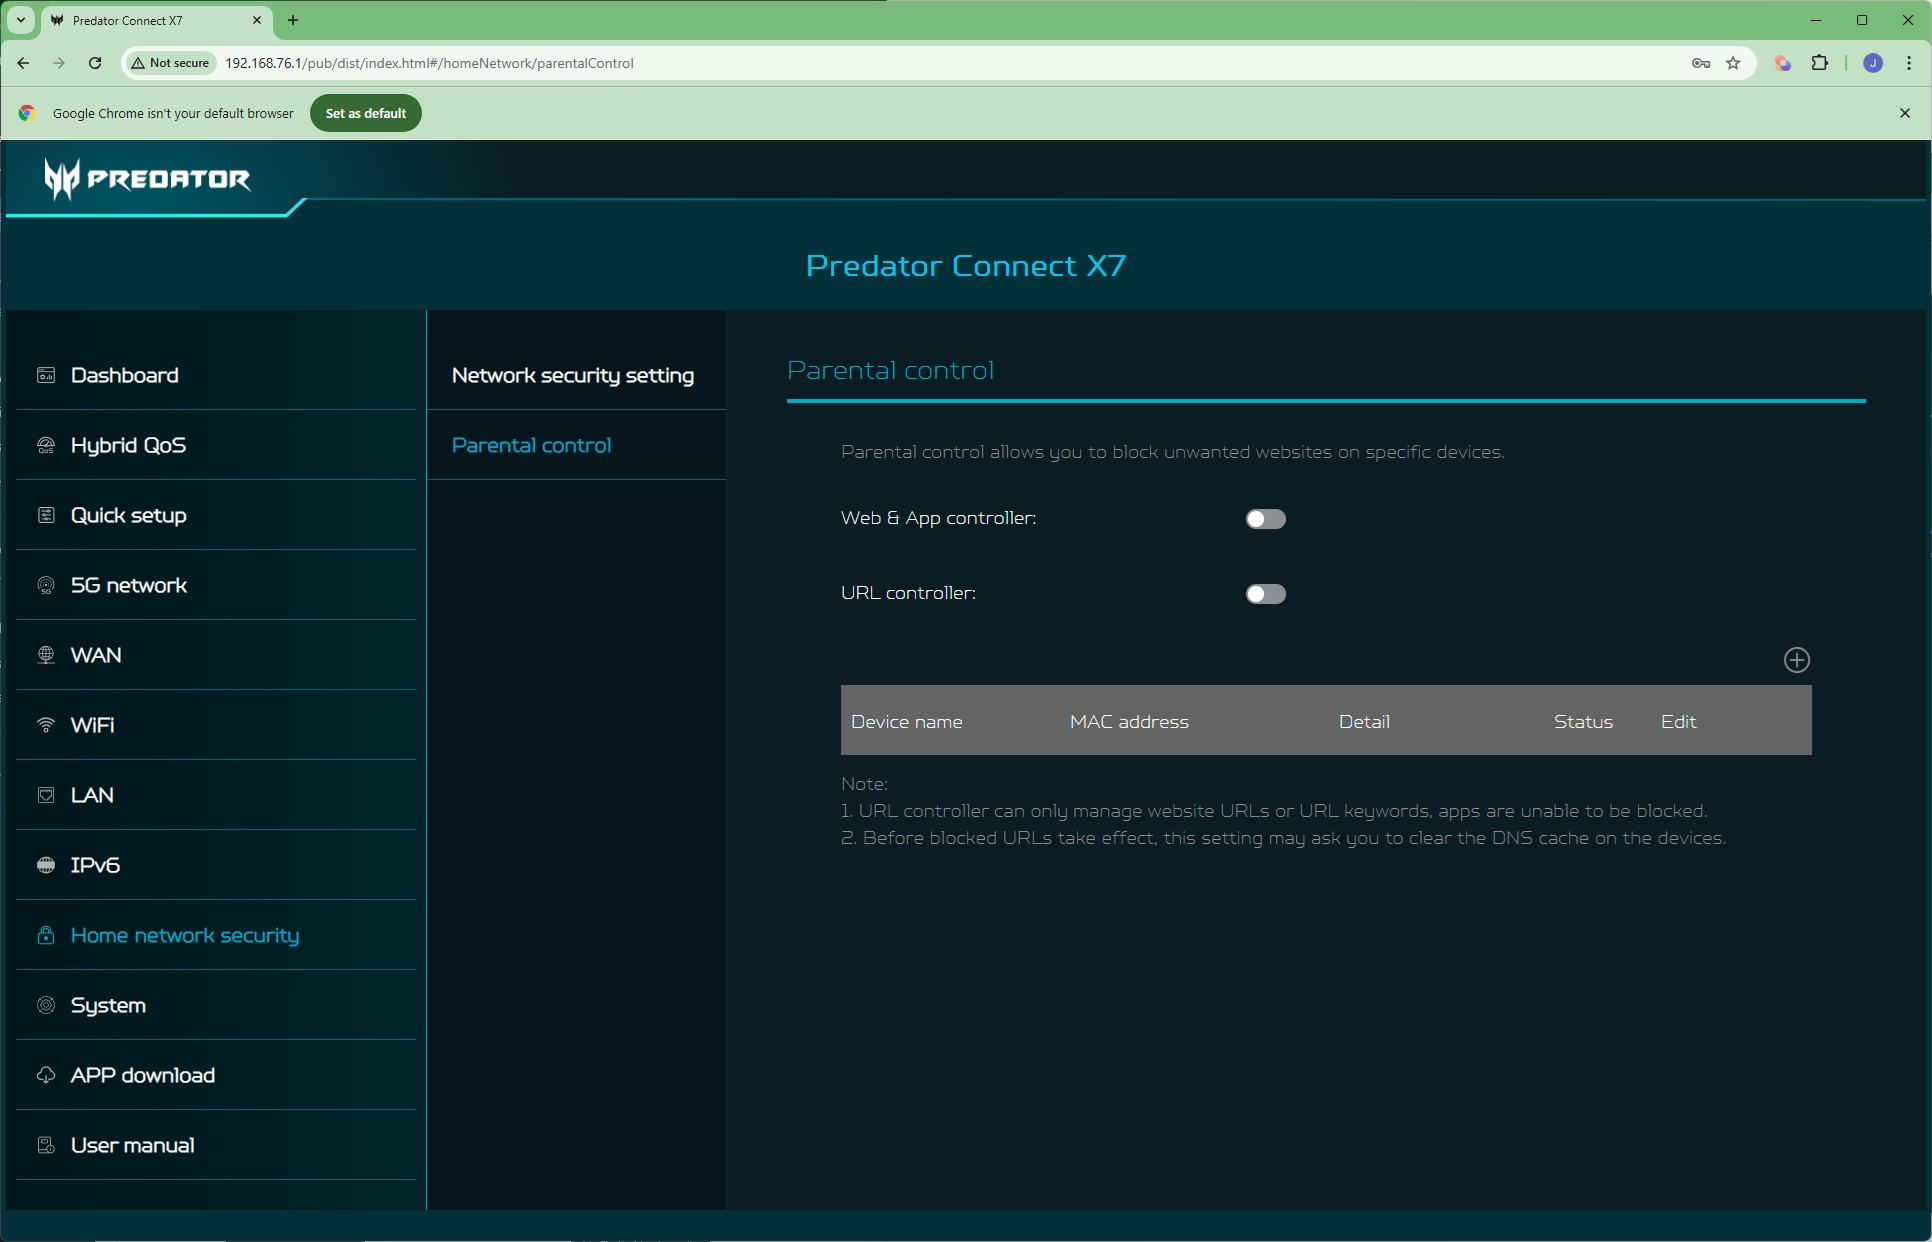1932x1242 pixels.
Task: Click the add device plus icon
Action: [1796, 660]
